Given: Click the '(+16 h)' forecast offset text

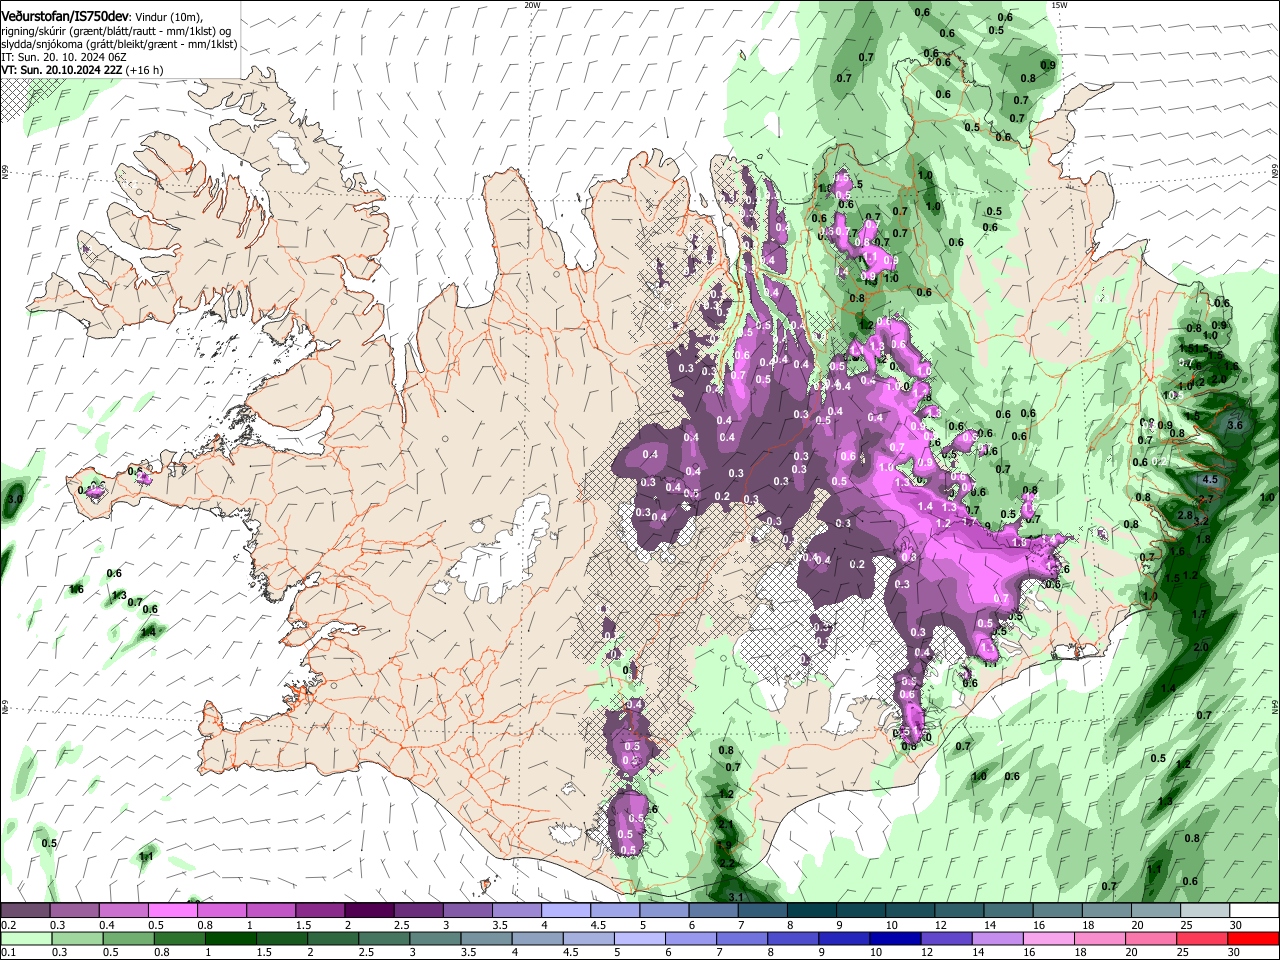Looking at the screenshot, I should click(x=145, y=70).
